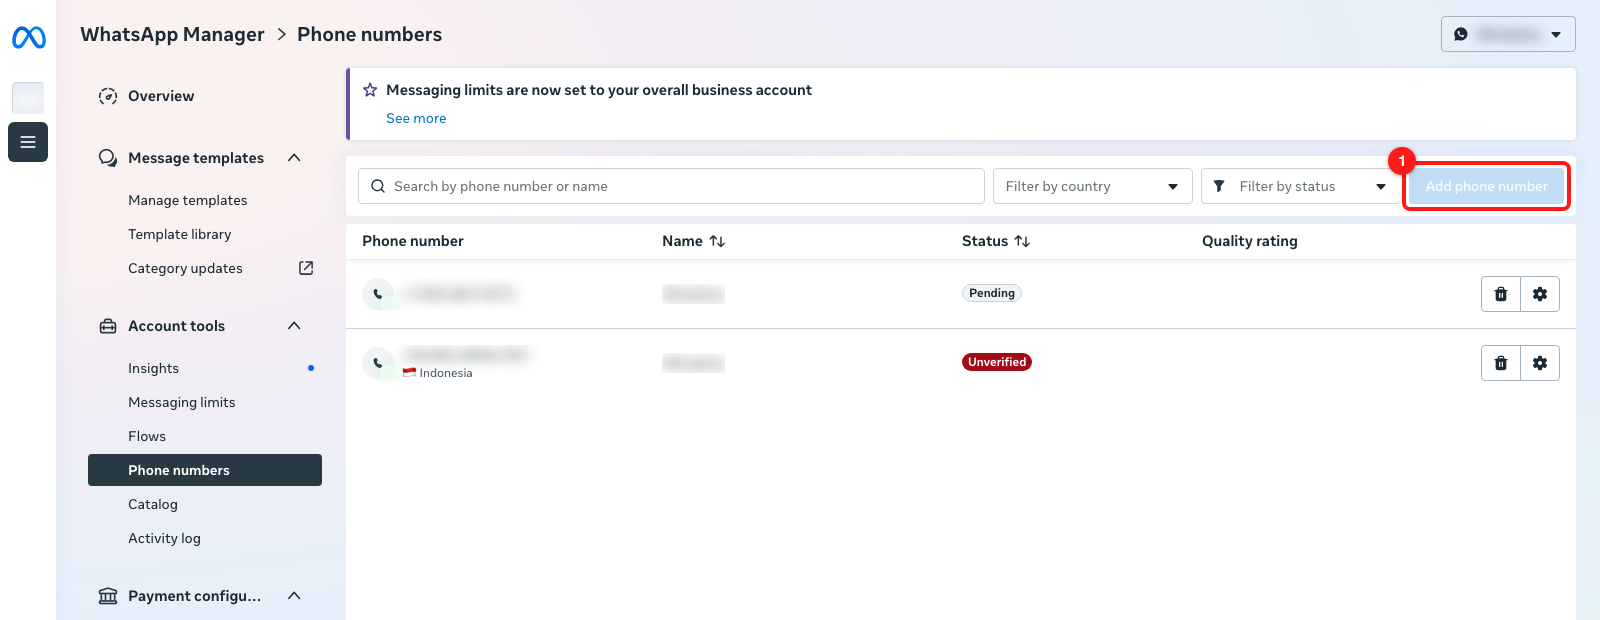Open Flows in the sidebar

(147, 436)
